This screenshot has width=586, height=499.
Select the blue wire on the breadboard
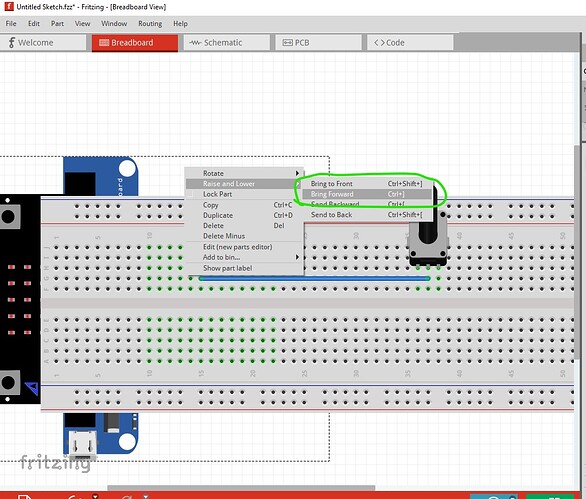pyautogui.click(x=314, y=278)
